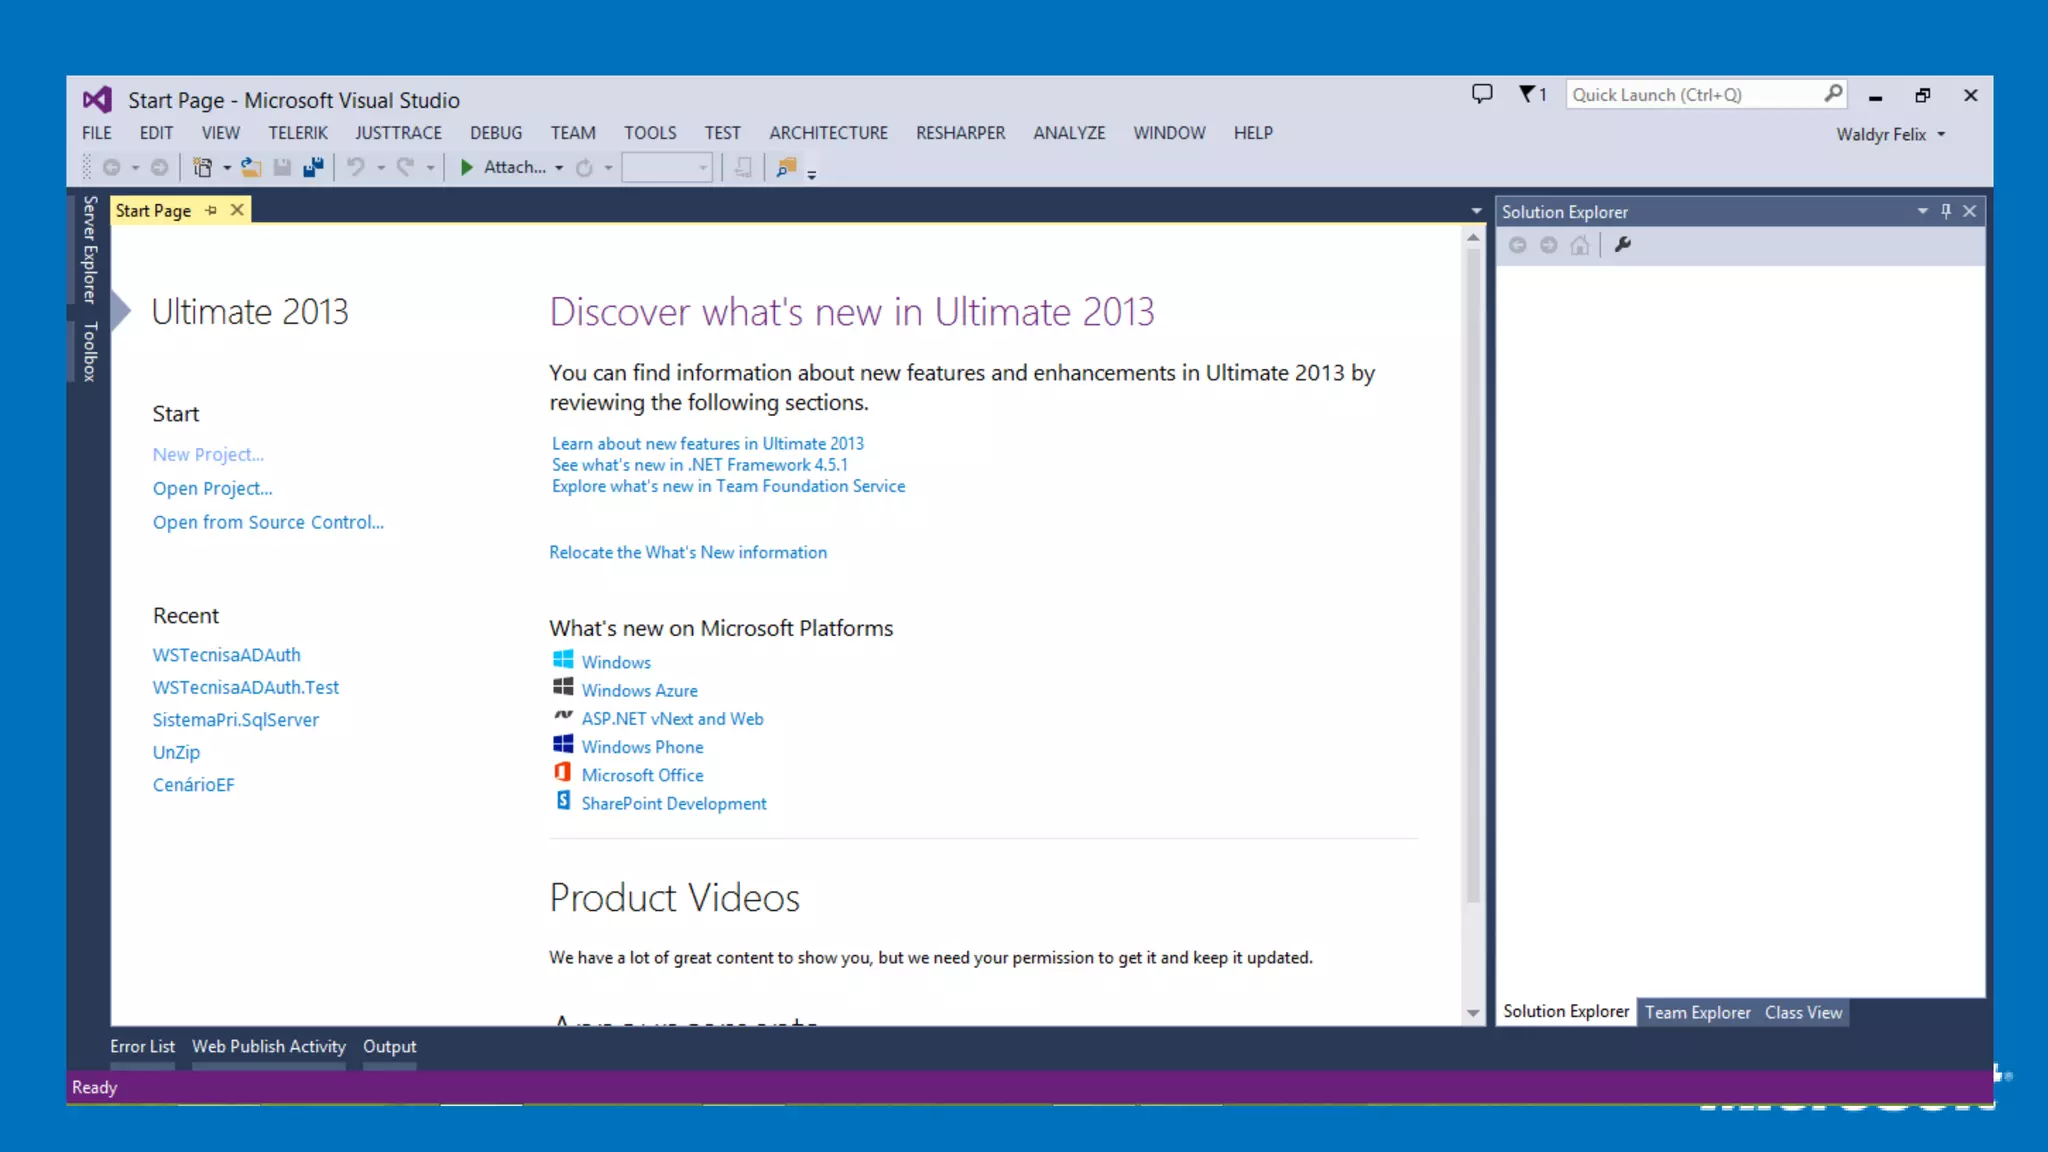
Task: Open the recent project WSTecnisaADAuth.Test
Action: (246, 687)
